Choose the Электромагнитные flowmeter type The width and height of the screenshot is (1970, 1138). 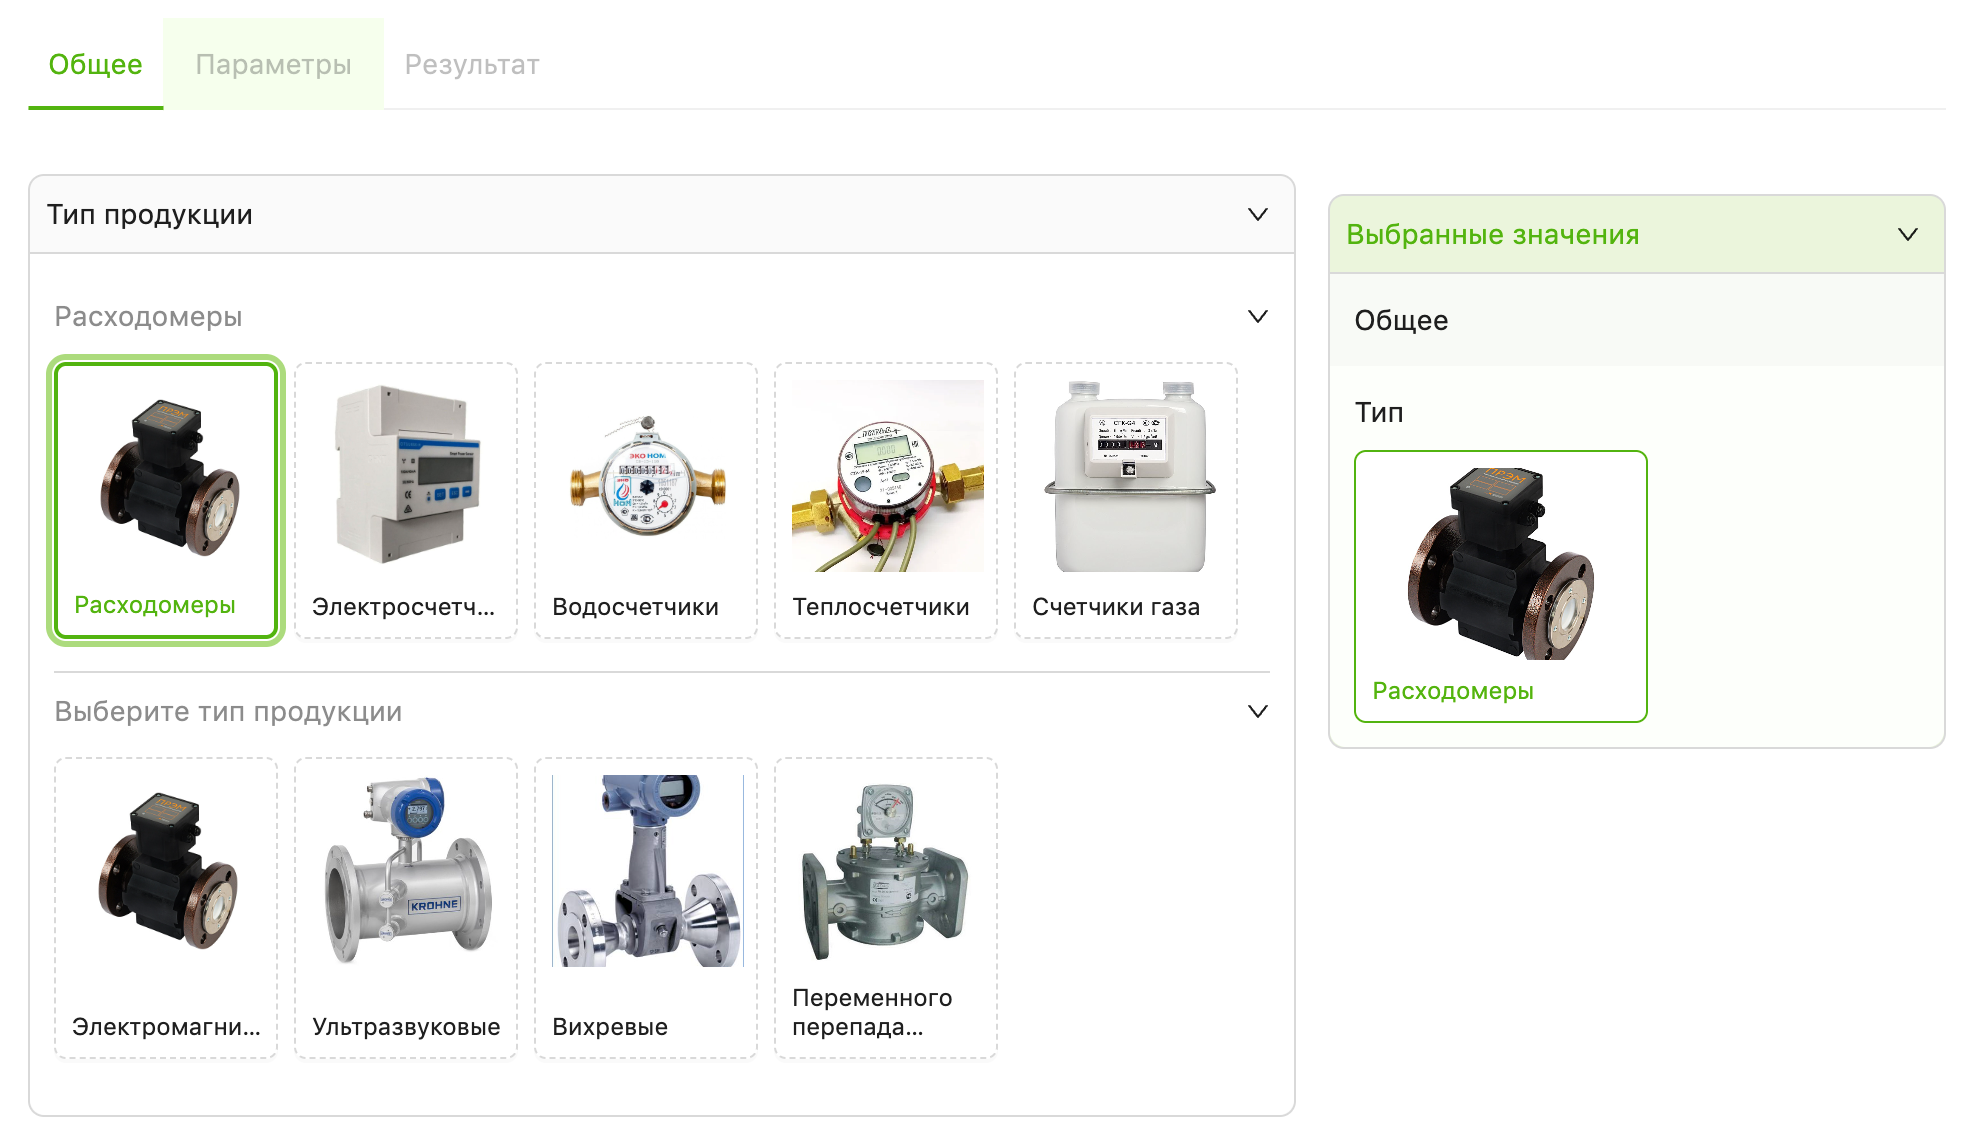166,907
